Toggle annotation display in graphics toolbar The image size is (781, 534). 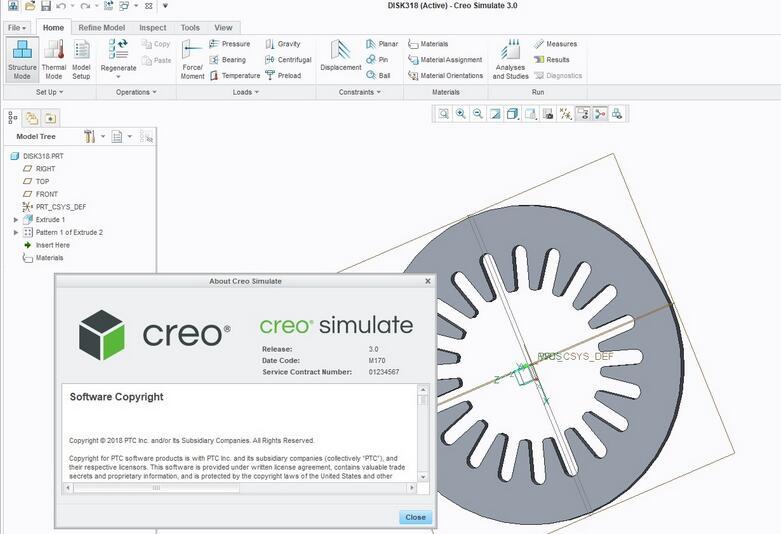click(x=583, y=114)
